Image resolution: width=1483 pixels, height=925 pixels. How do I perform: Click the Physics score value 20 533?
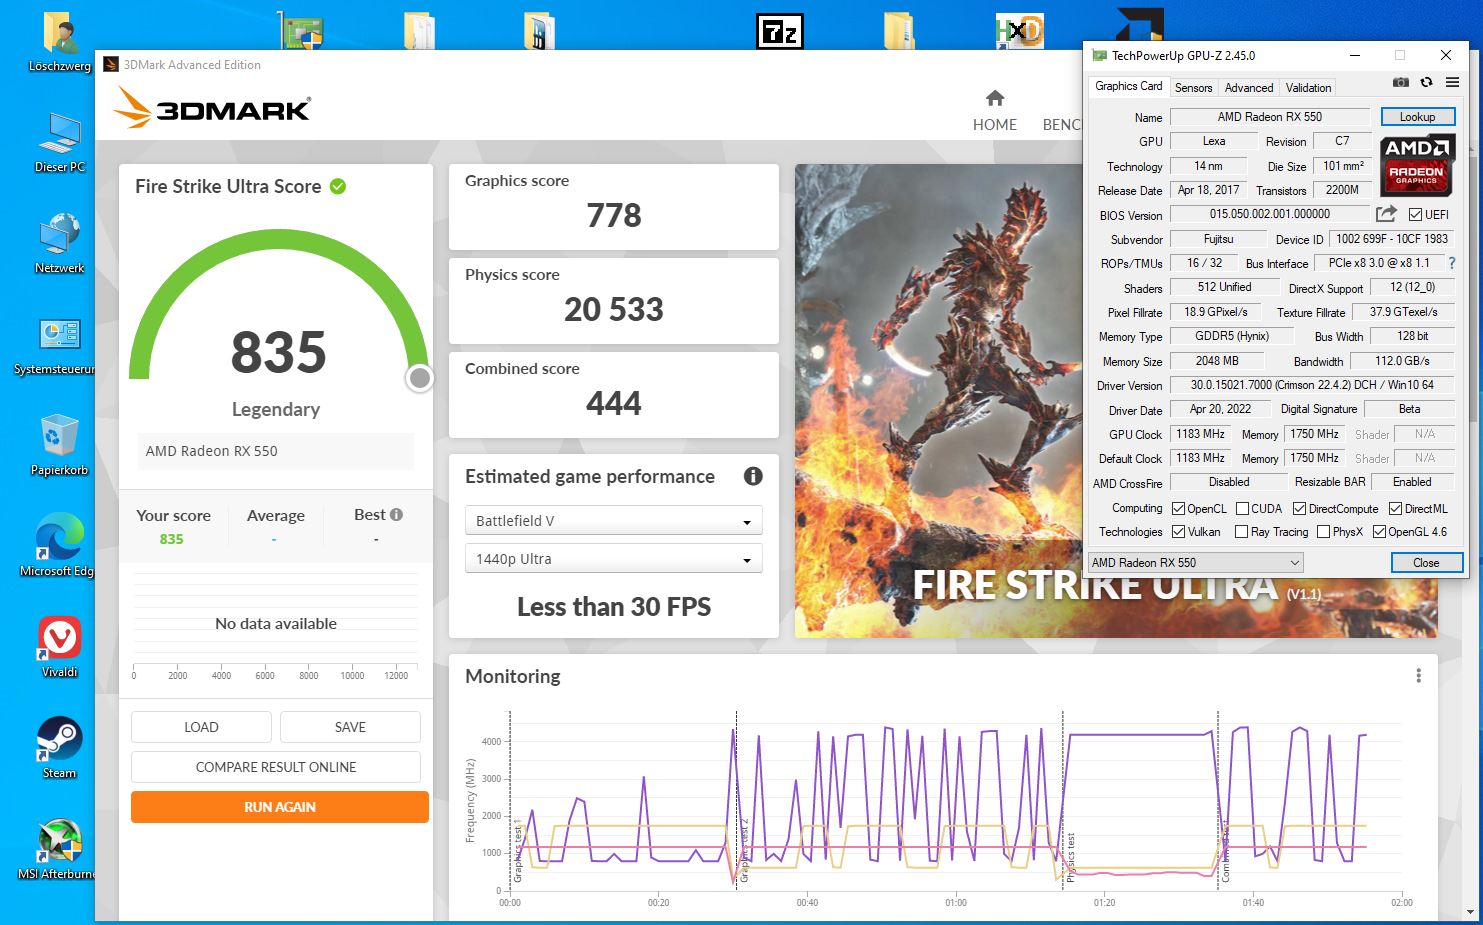[614, 309]
